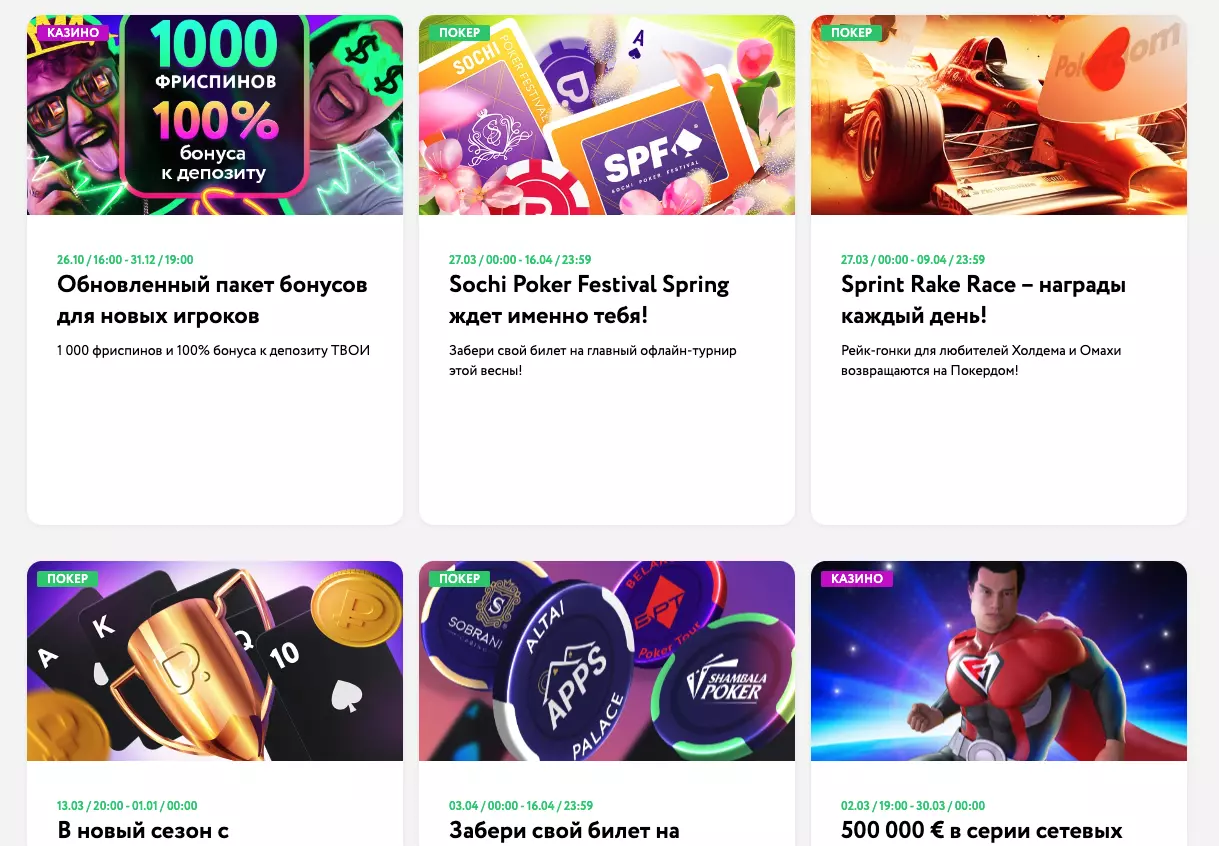Click the Sprint Rake Race date range
Screen dimensions: 1219x846
tap(913, 260)
